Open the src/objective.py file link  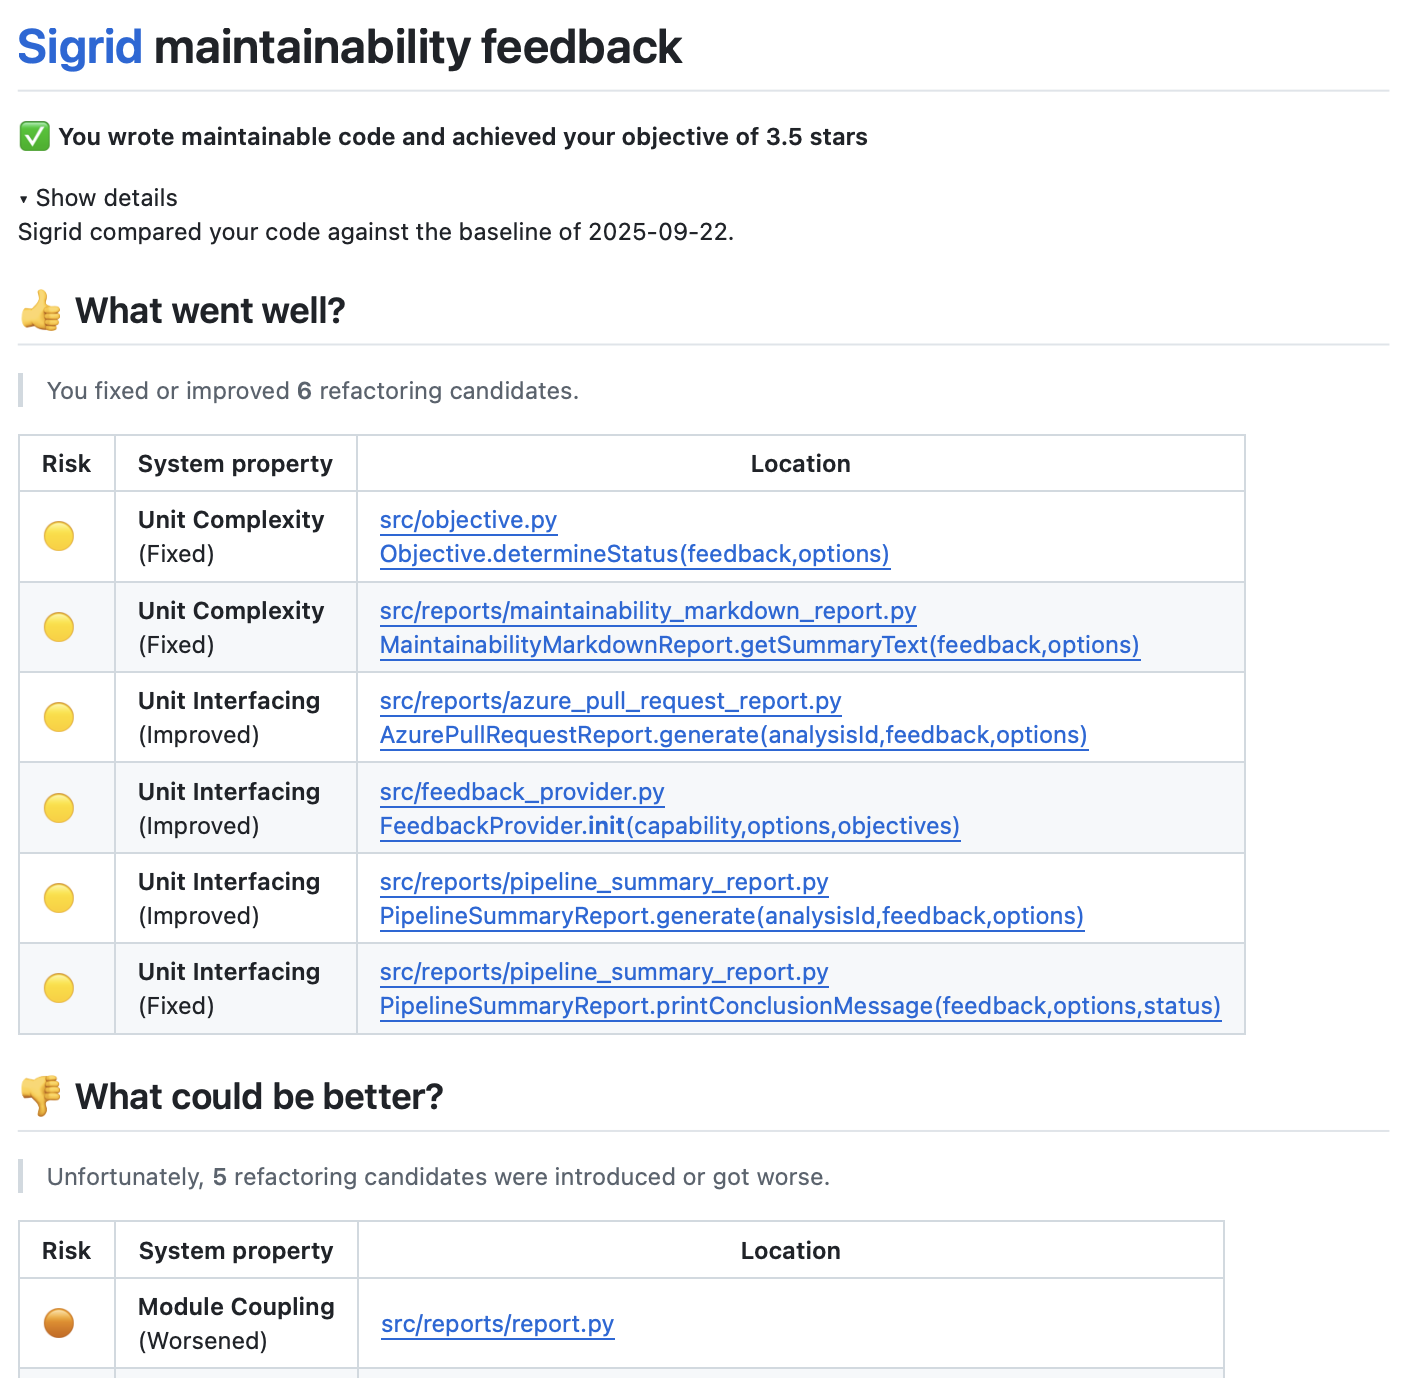[x=468, y=520]
